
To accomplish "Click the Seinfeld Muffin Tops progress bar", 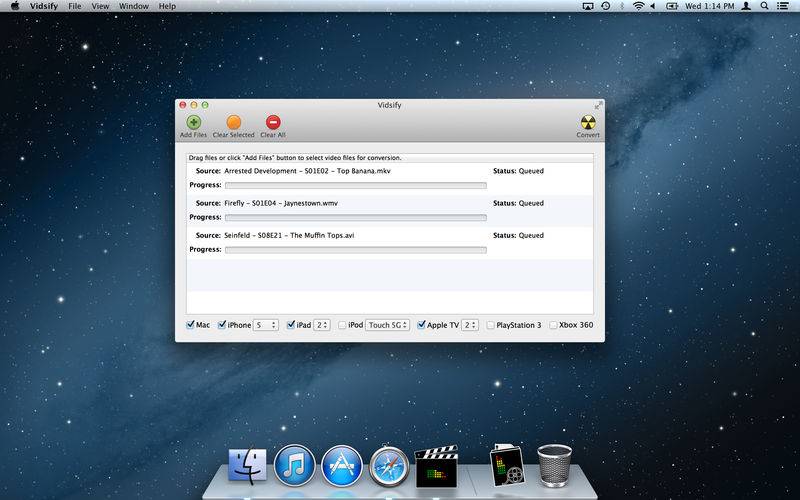I will pos(356,250).
